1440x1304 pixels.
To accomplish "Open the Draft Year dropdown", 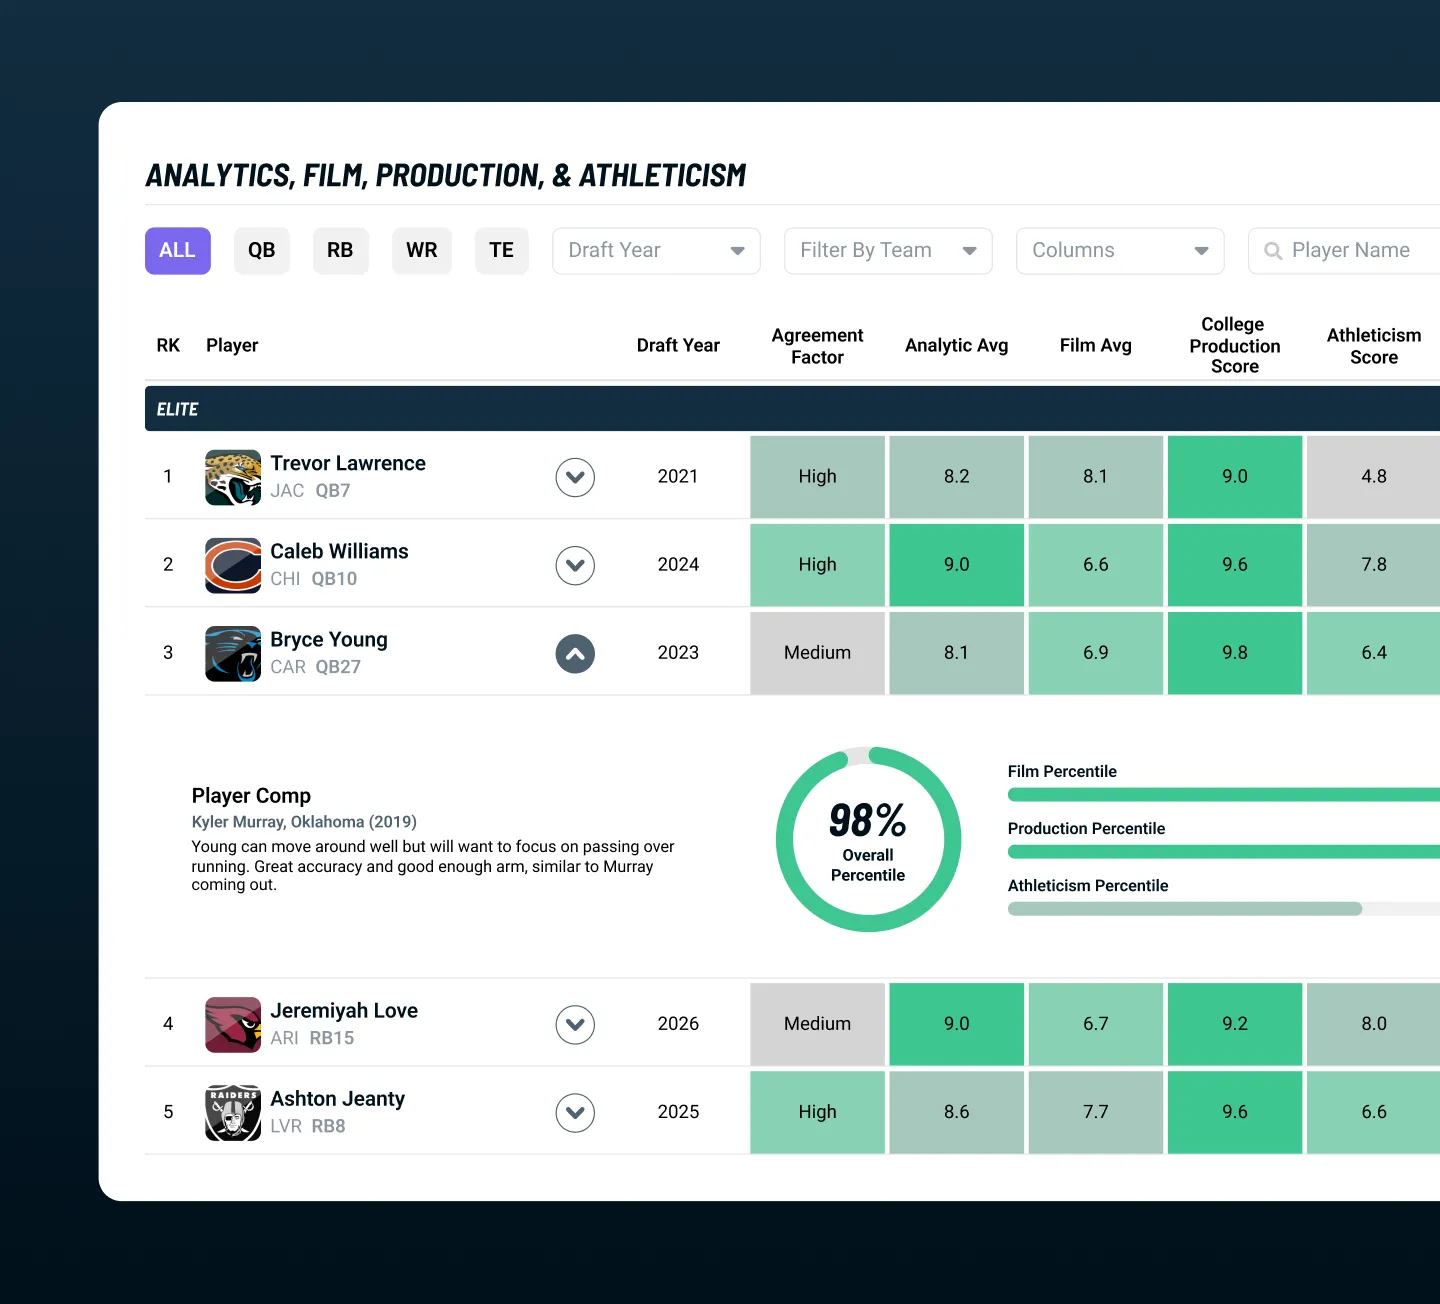I will 656,251.
